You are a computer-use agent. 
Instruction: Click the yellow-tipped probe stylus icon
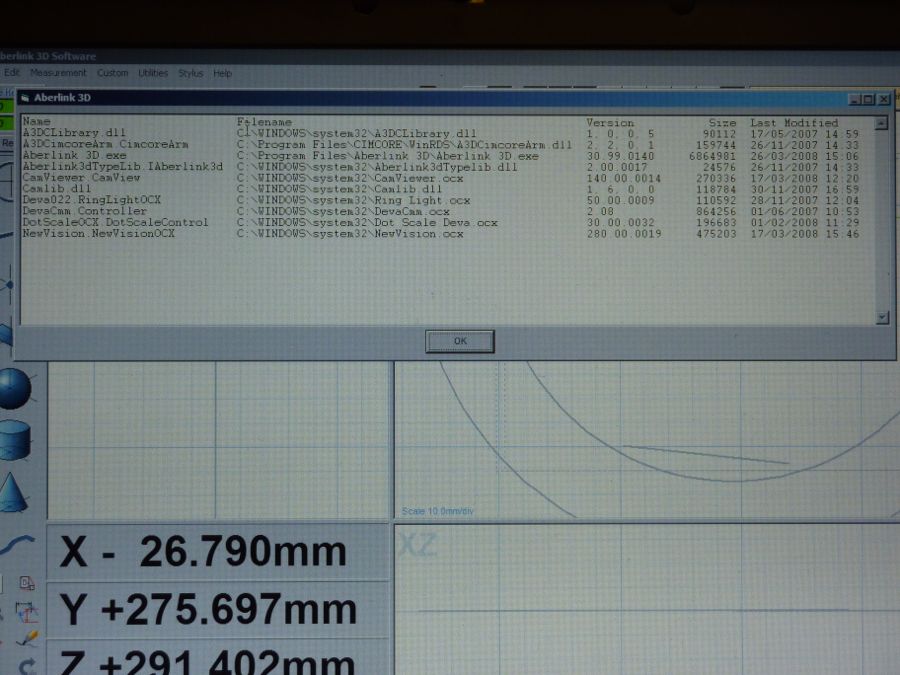27,638
